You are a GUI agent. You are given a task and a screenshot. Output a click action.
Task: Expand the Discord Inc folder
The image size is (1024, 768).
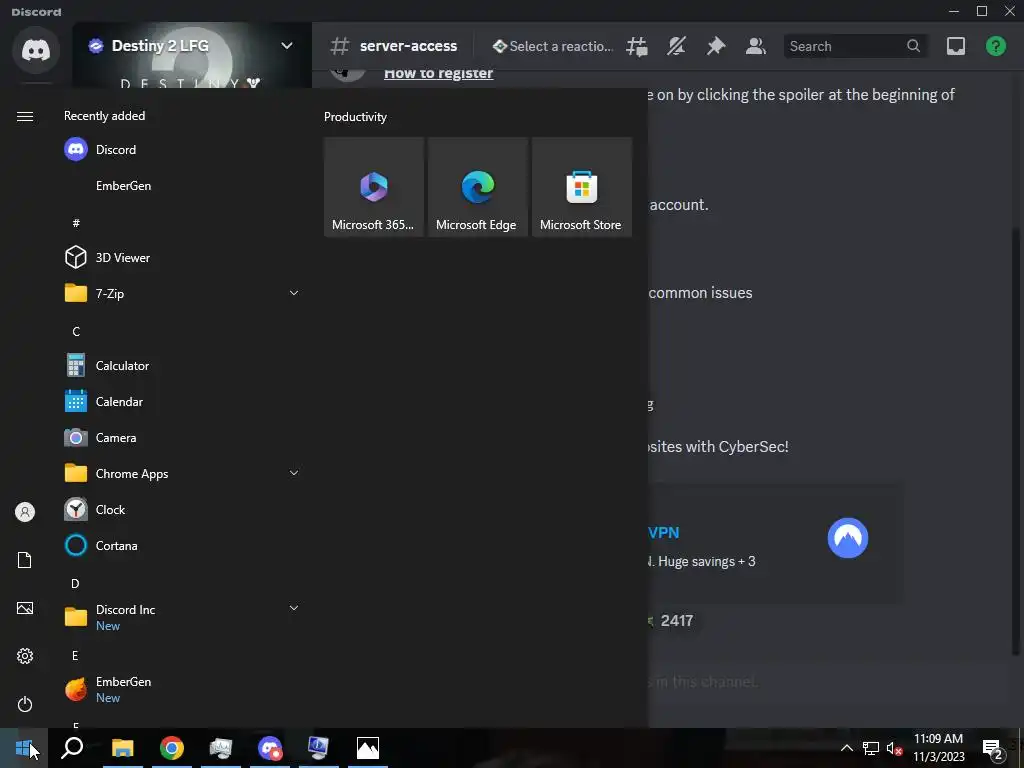pos(182,616)
